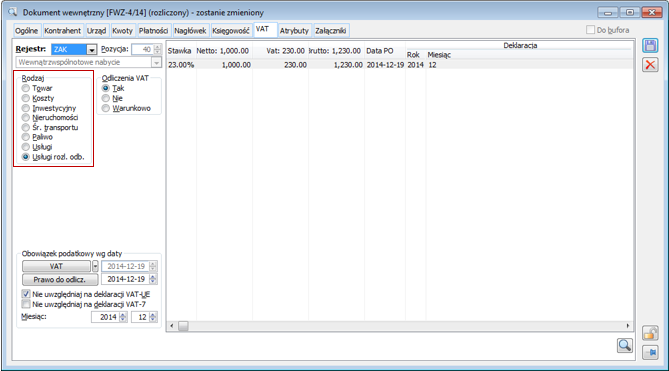The height and width of the screenshot is (371, 669).
Task: Click the magnifier preview icon at bottom right
Action: point(625,345)
